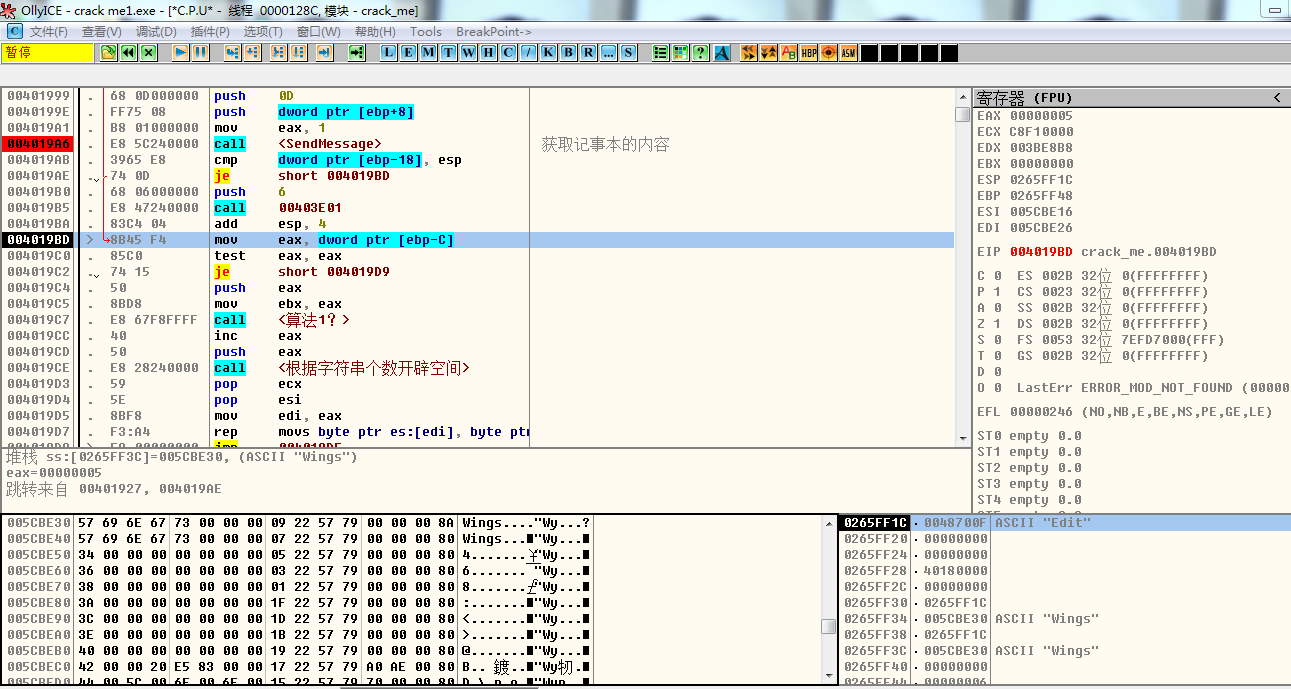
Task: Select stack row 0265FF1C ASCII "Edit"
Action: (1064, 523)
